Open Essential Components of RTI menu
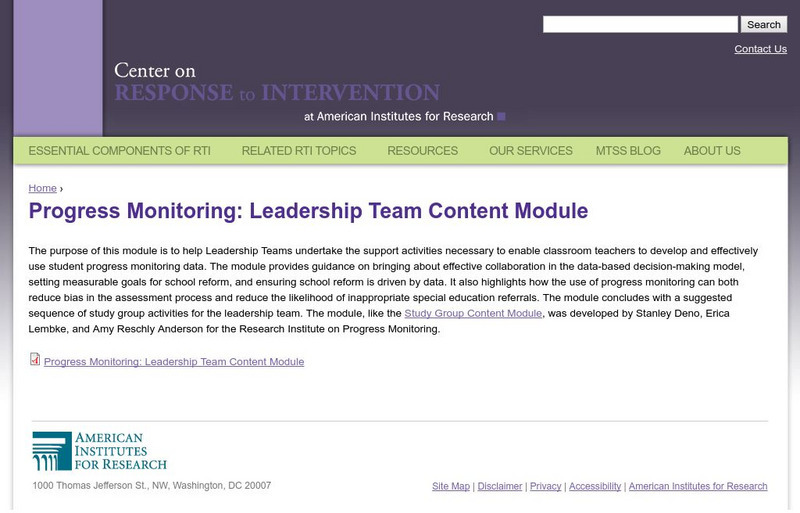The width and height of the screenshot is (800, 513). click(x=119, y=151)
